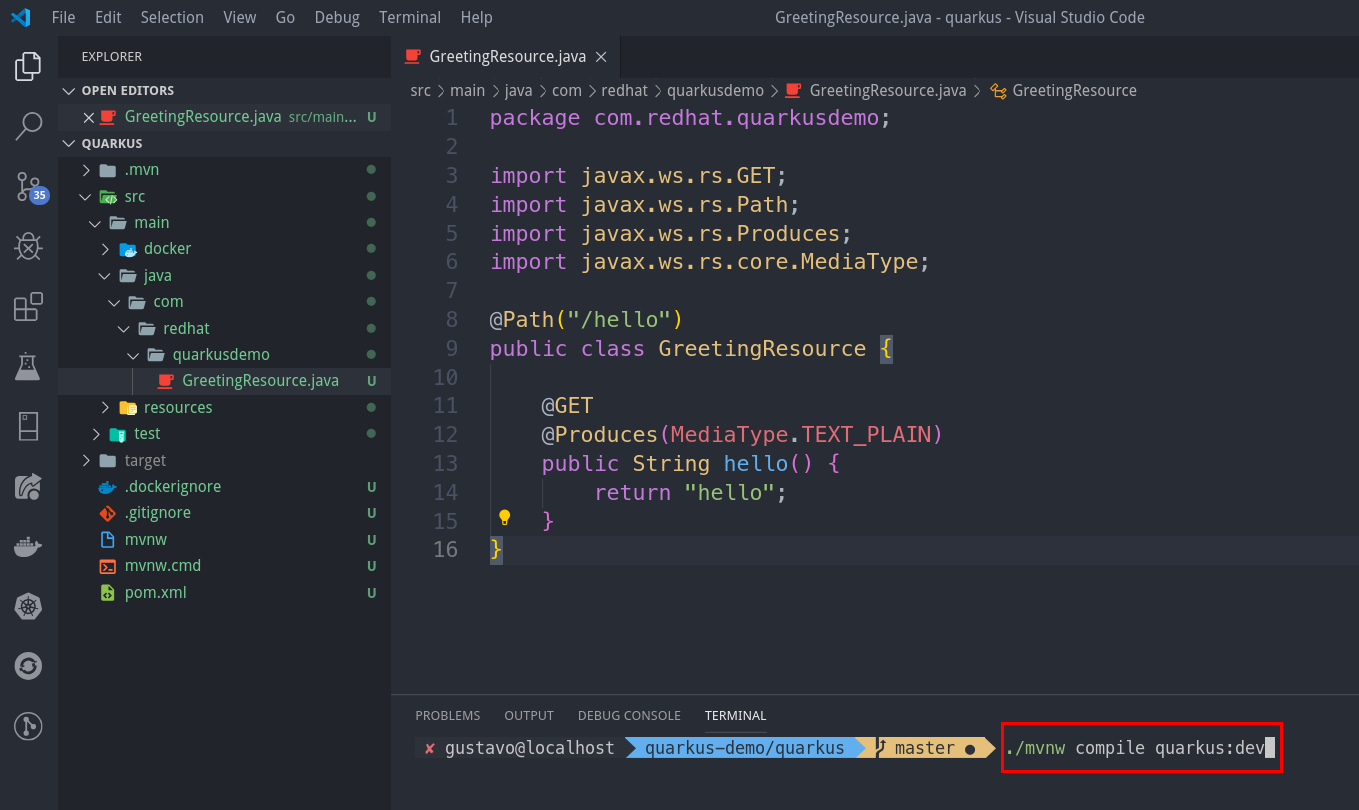Collapse the com folder
This screenshot has height=810, width=1359.
tap(114, 302)
